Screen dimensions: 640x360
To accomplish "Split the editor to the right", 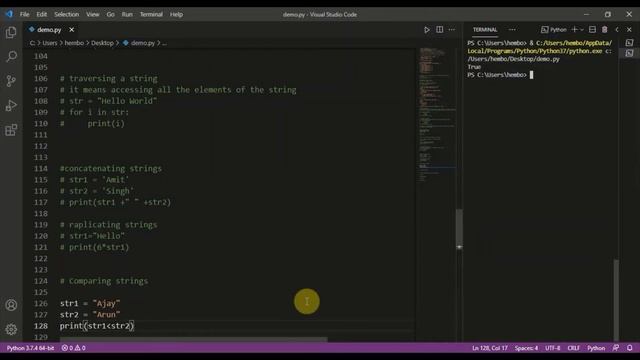I will click(440, 29).
